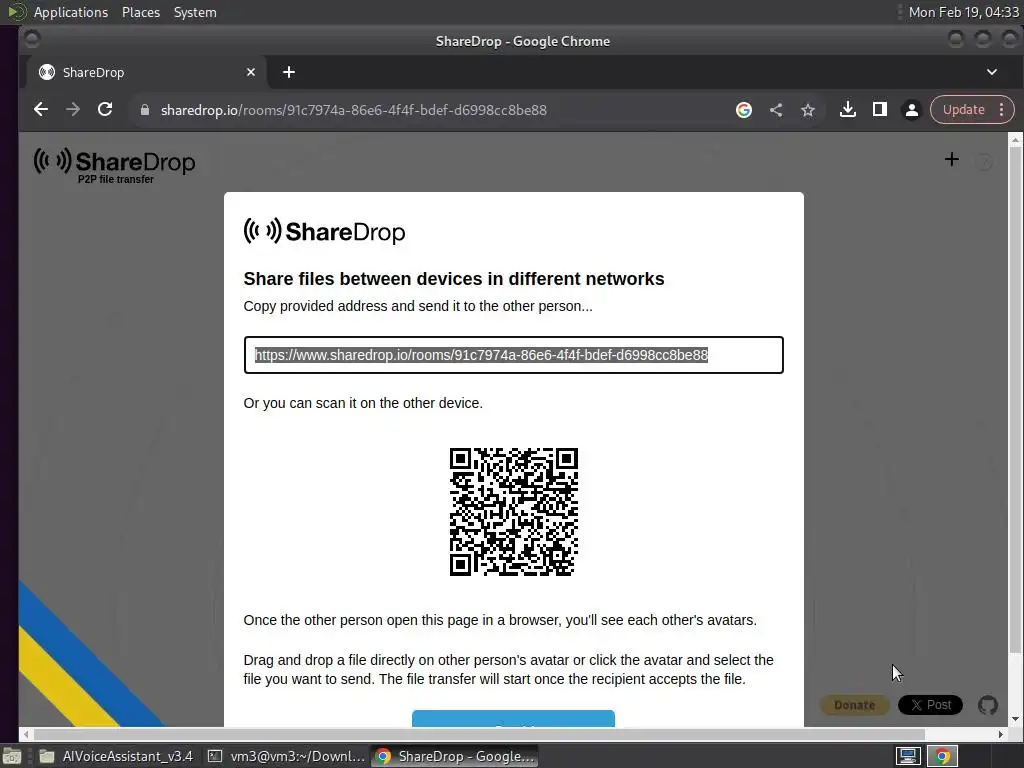Open Chrome three-dot menu
Image resolution: width=1024 pixels, height=768 pixels.
tap(1001, 110)
